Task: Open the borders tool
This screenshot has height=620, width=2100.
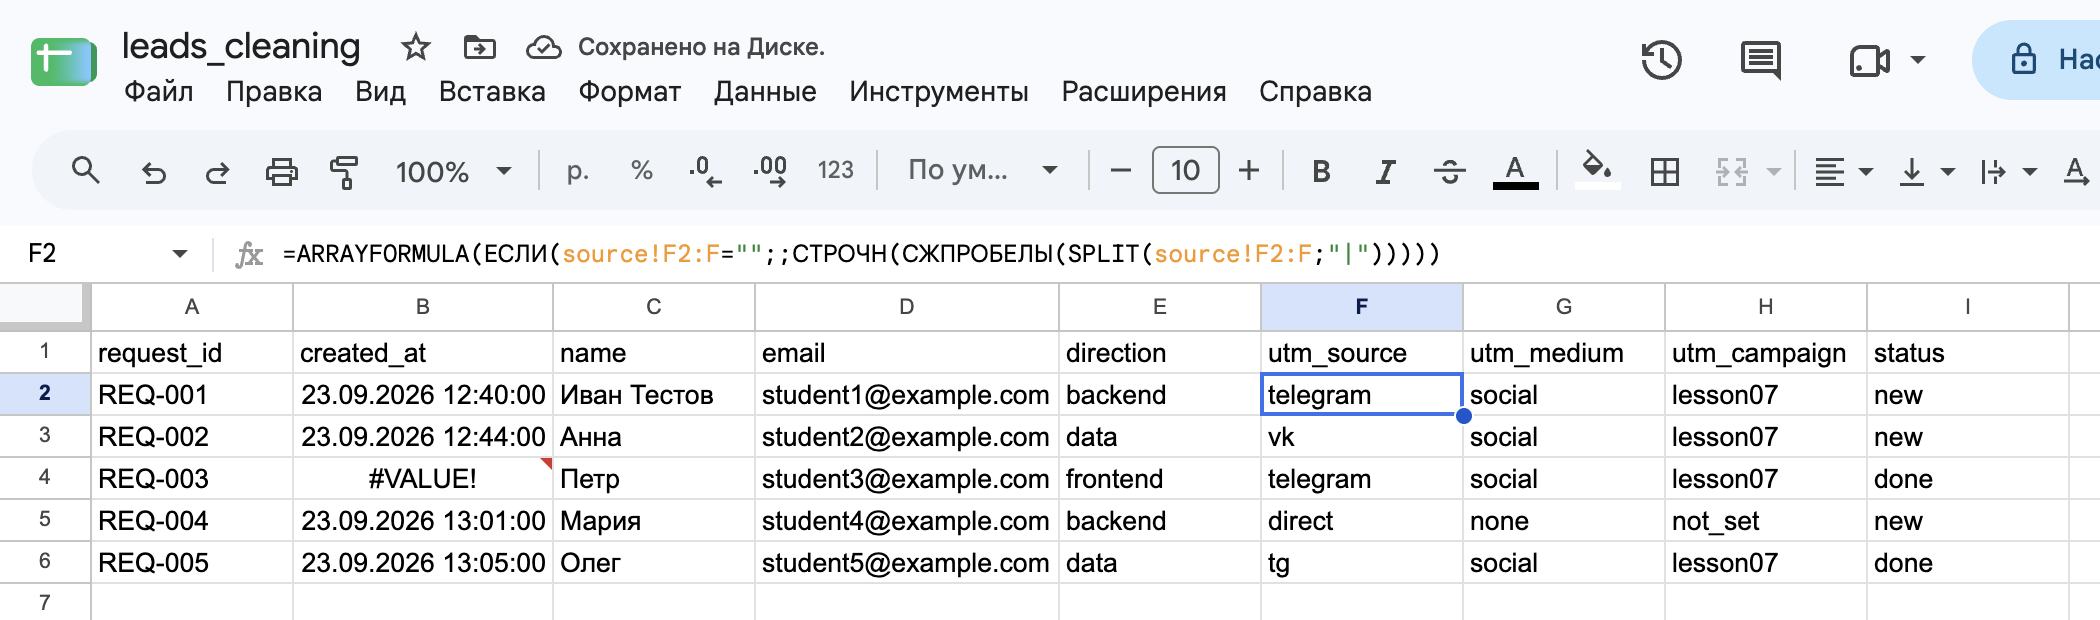Action: pos(1665,172)
